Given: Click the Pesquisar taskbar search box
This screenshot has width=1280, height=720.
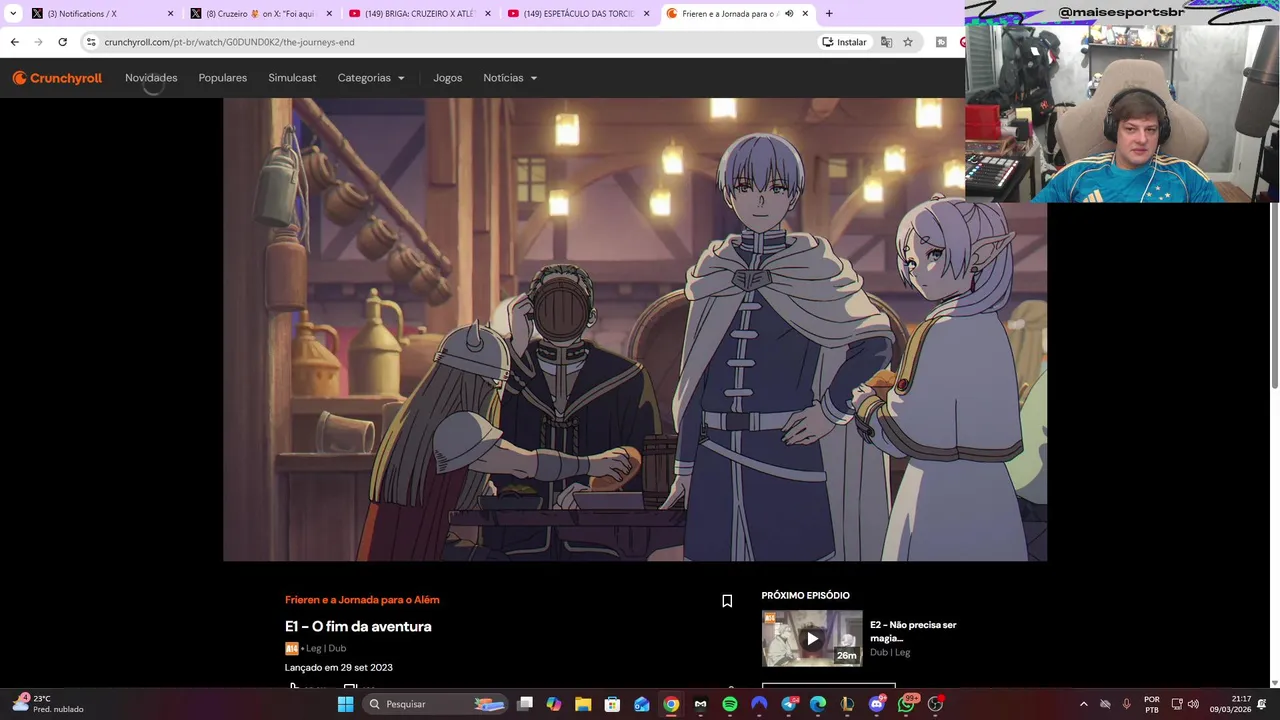Looking at the screenshot, I should click(435, 704).
